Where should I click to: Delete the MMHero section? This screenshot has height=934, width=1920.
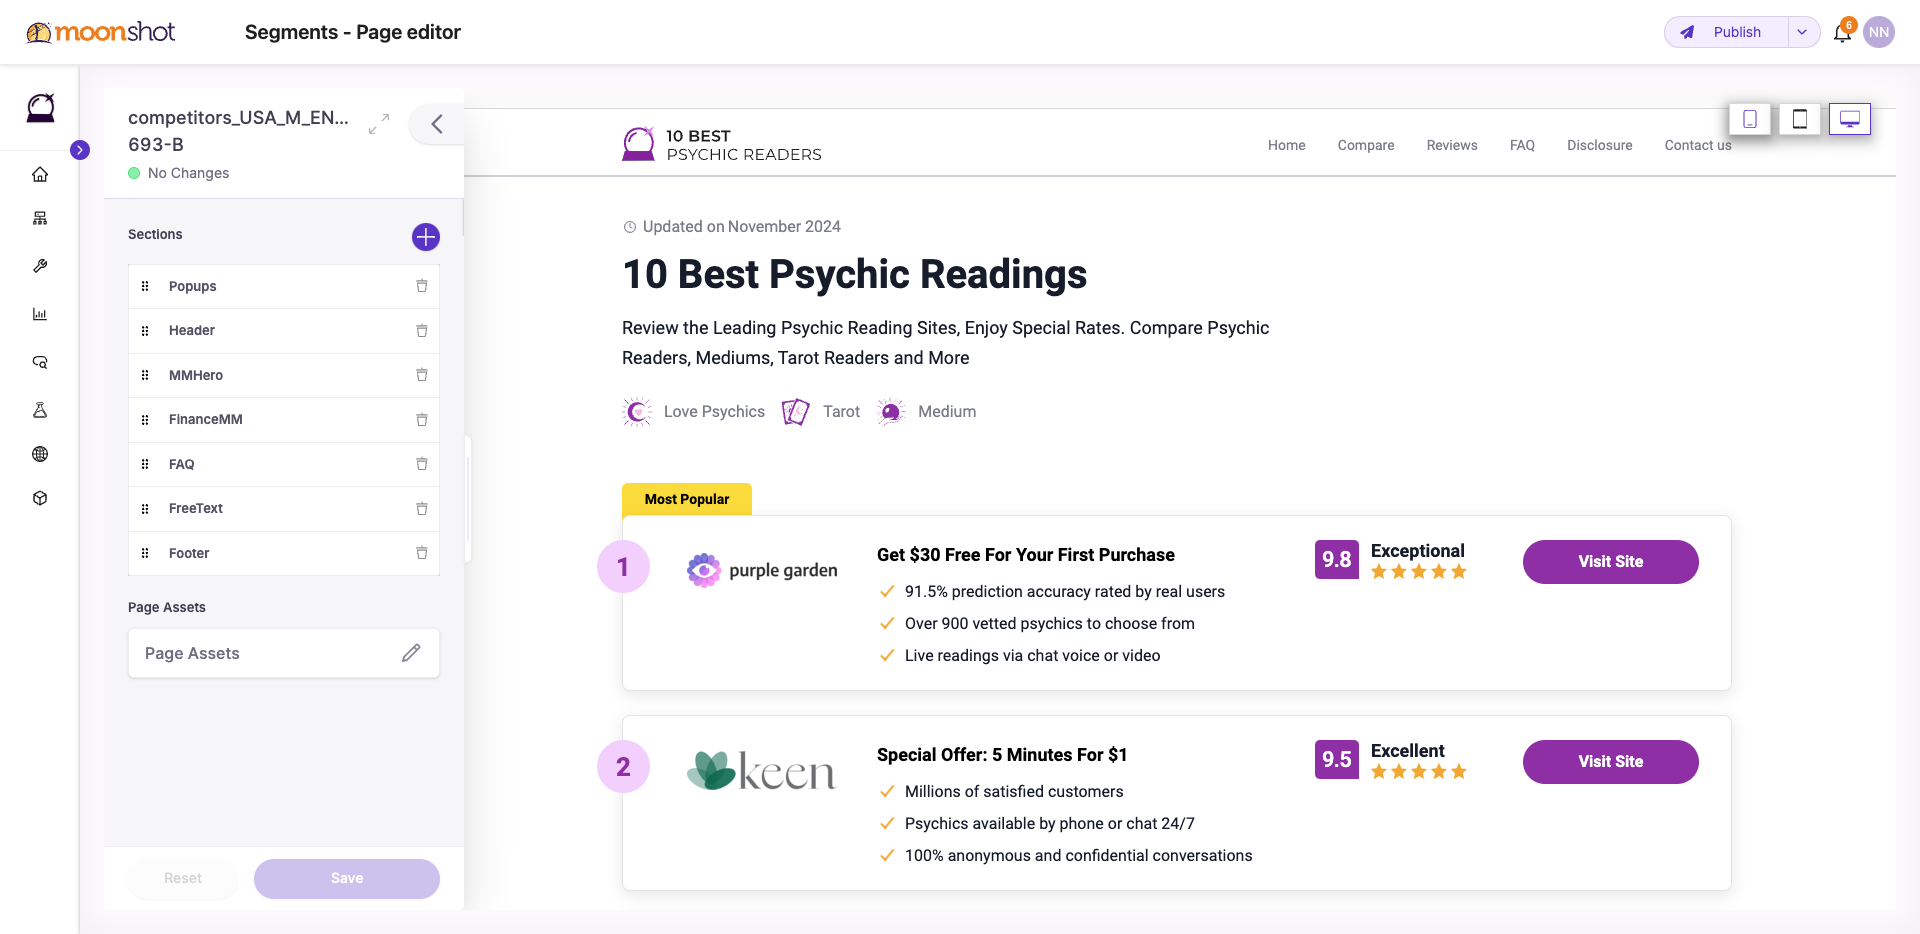(422, 375)
